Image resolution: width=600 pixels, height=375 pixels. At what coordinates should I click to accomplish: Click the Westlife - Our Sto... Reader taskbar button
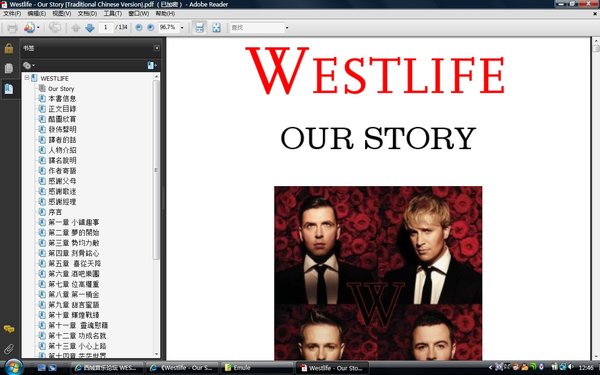click(x=332, y=368)
